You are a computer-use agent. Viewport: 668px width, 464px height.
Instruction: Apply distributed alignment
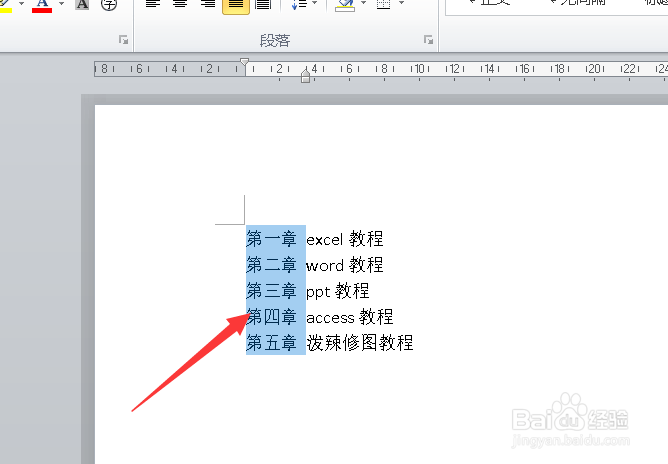tap(263, 4)
